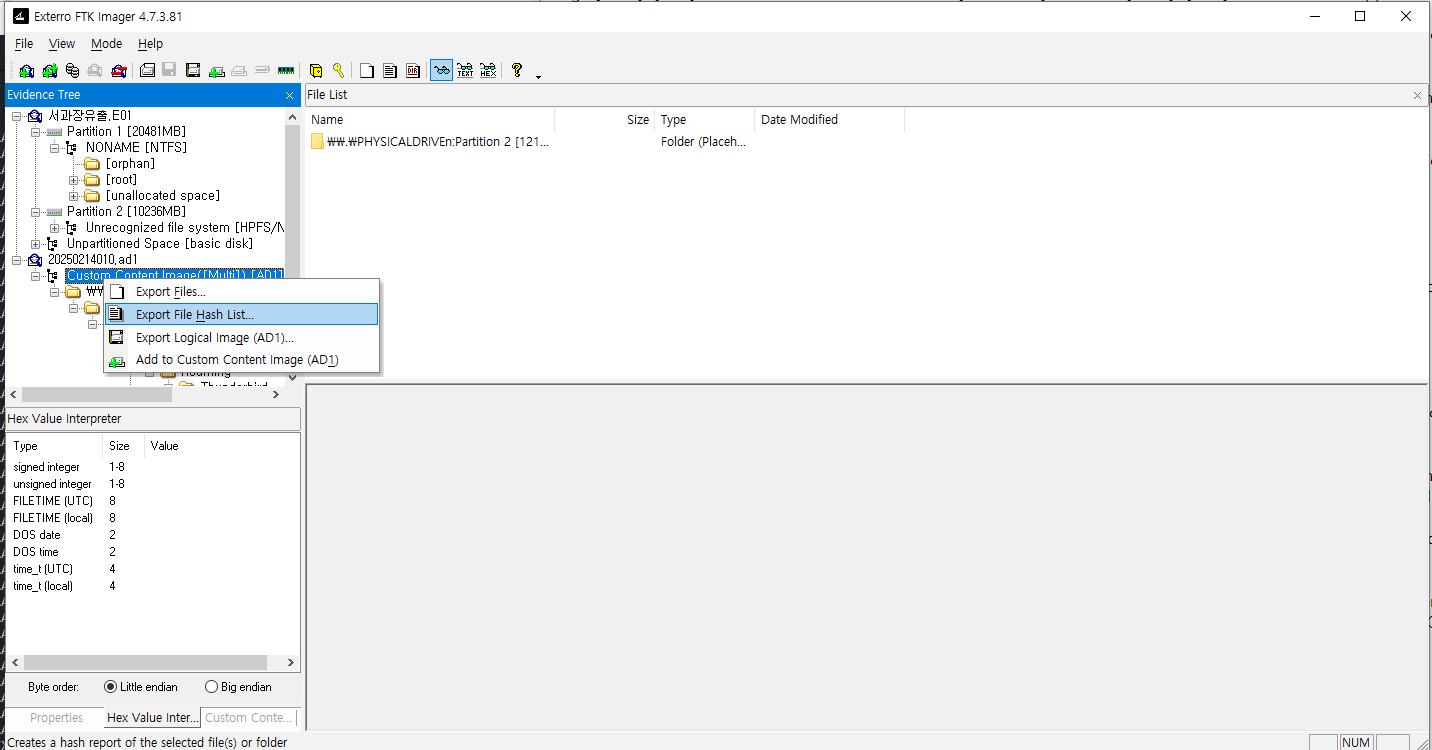This screenshot has height=750, width=1432.
Task: Select automatic file viewer glasses icon
Action: point(441,70)
